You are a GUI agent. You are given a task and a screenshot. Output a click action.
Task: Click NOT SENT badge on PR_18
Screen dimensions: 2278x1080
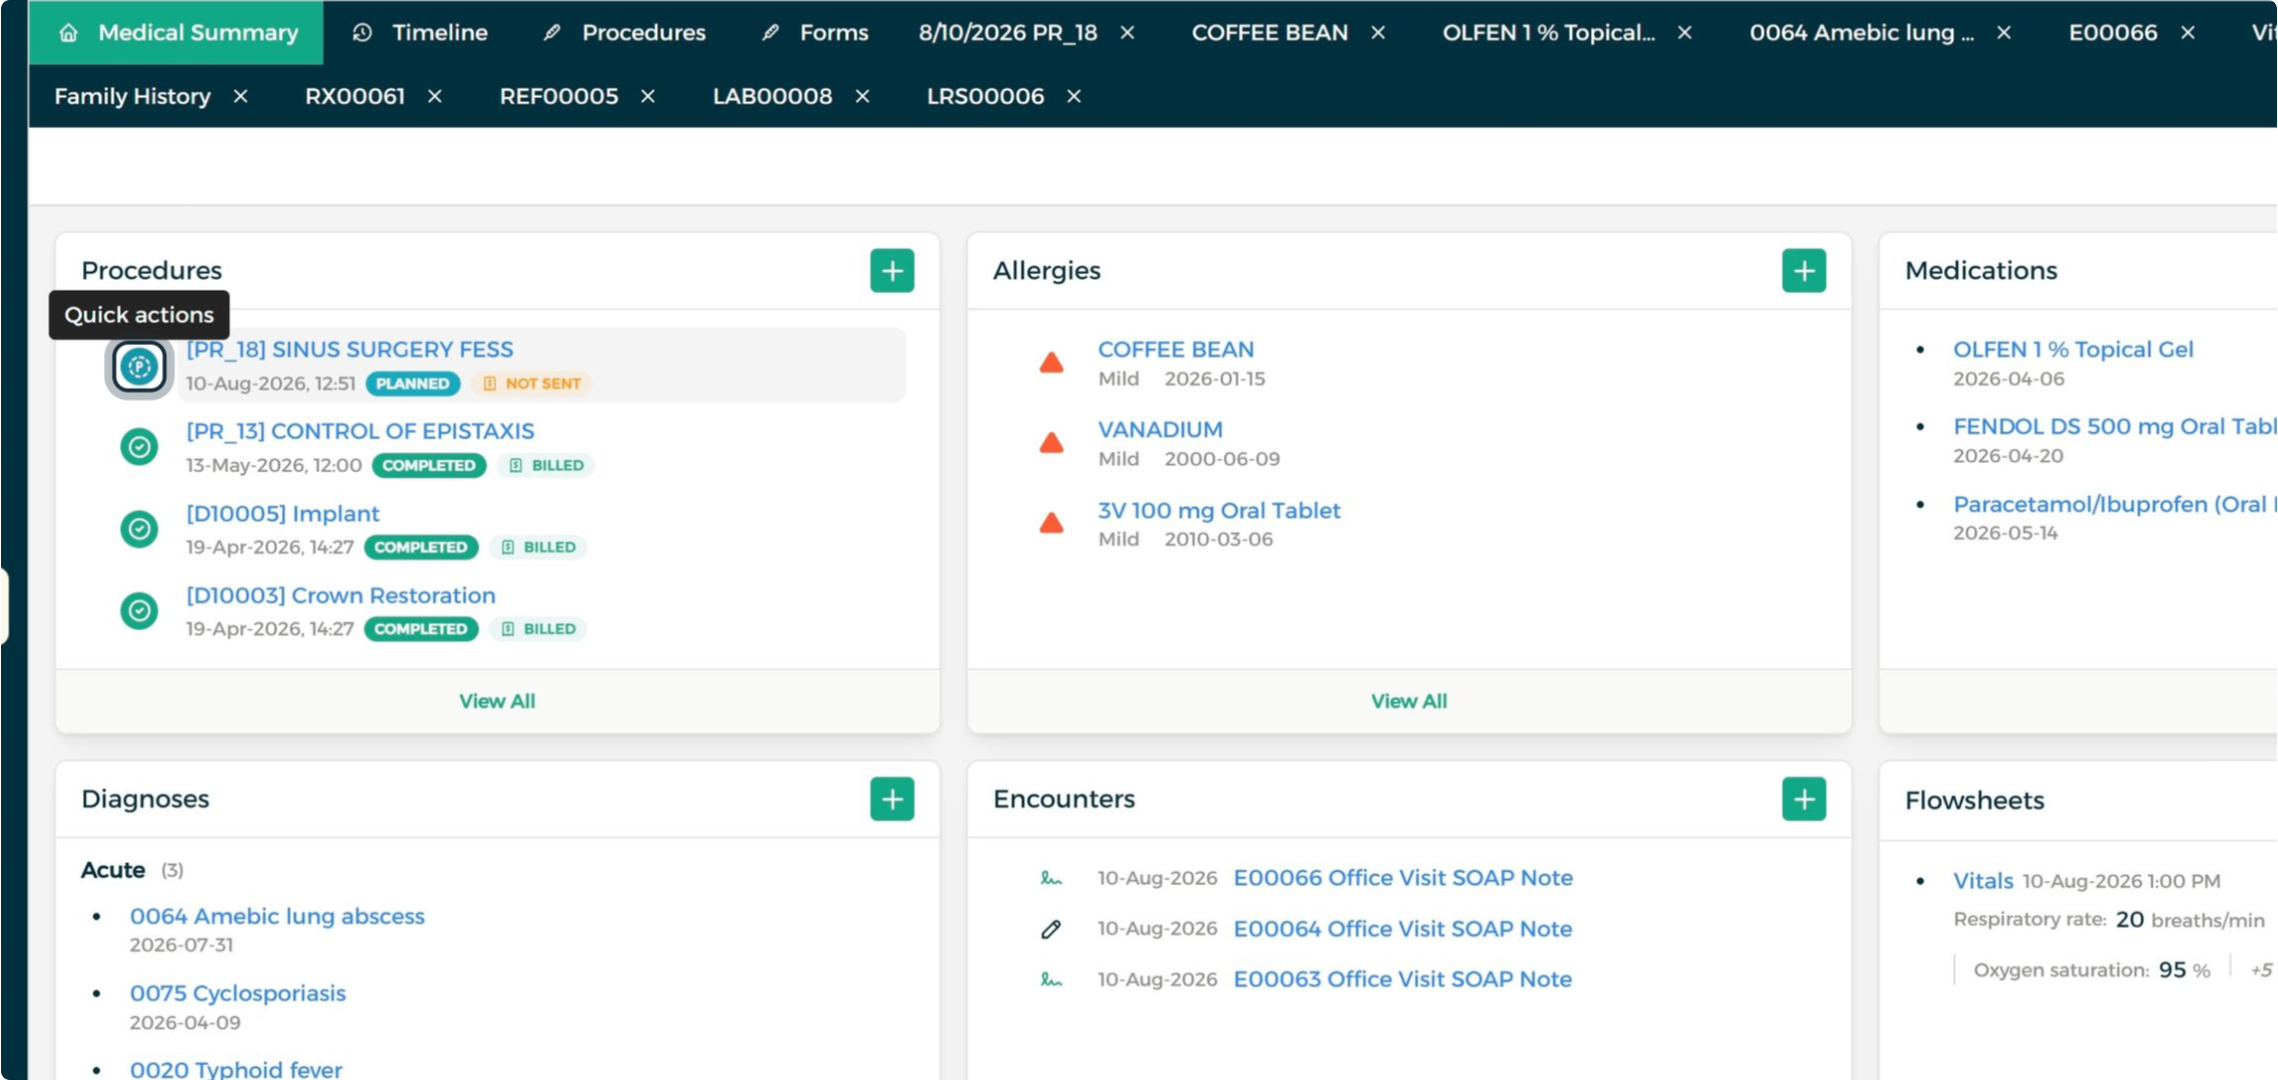pyautogui.click(x=532, y=384)
